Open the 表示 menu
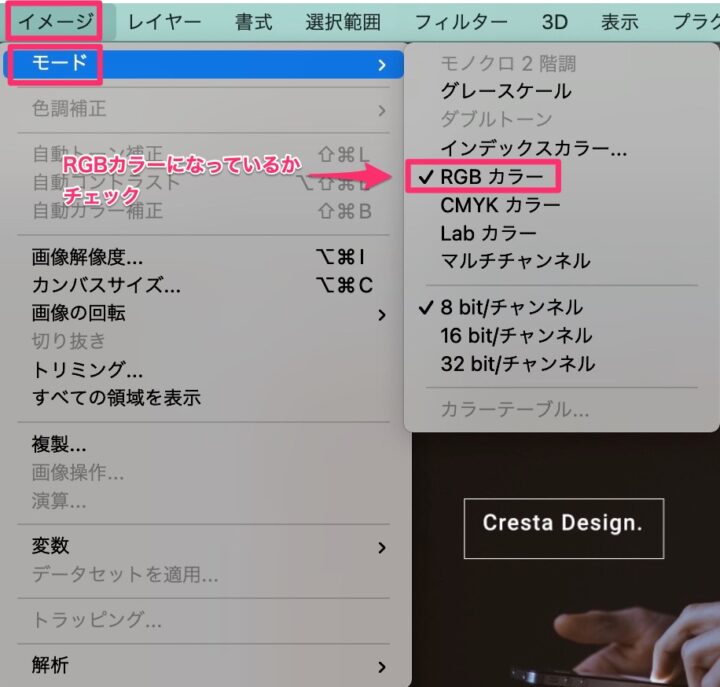The width and height of the screenshot is (720, 687). click(619, 22)
